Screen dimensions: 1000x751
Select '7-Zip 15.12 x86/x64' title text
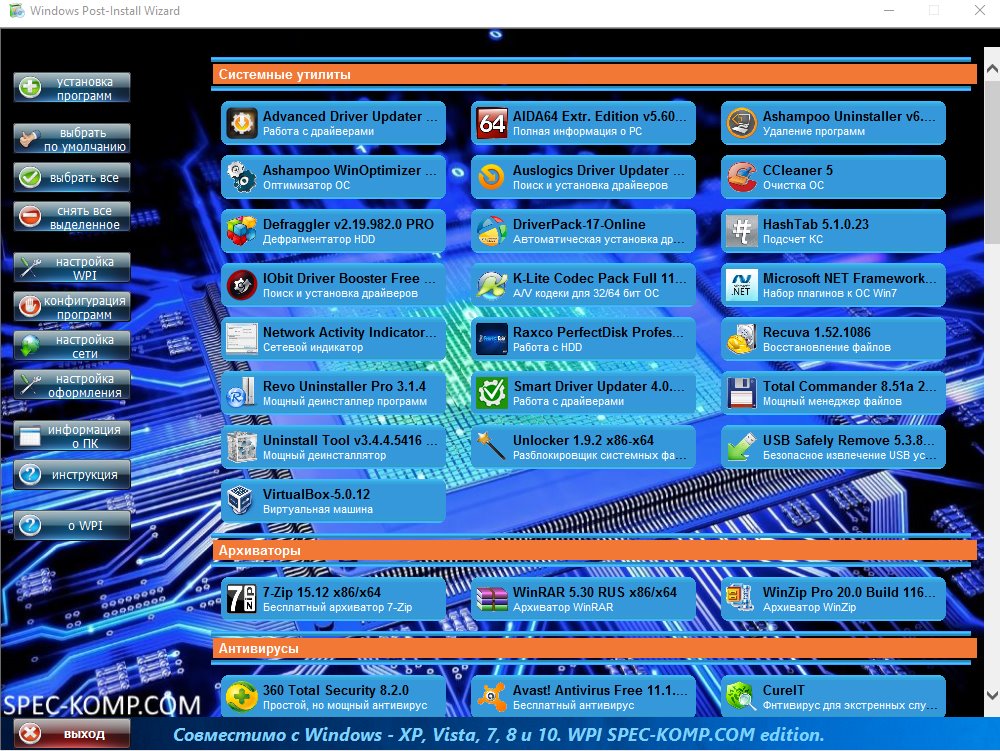321,592
